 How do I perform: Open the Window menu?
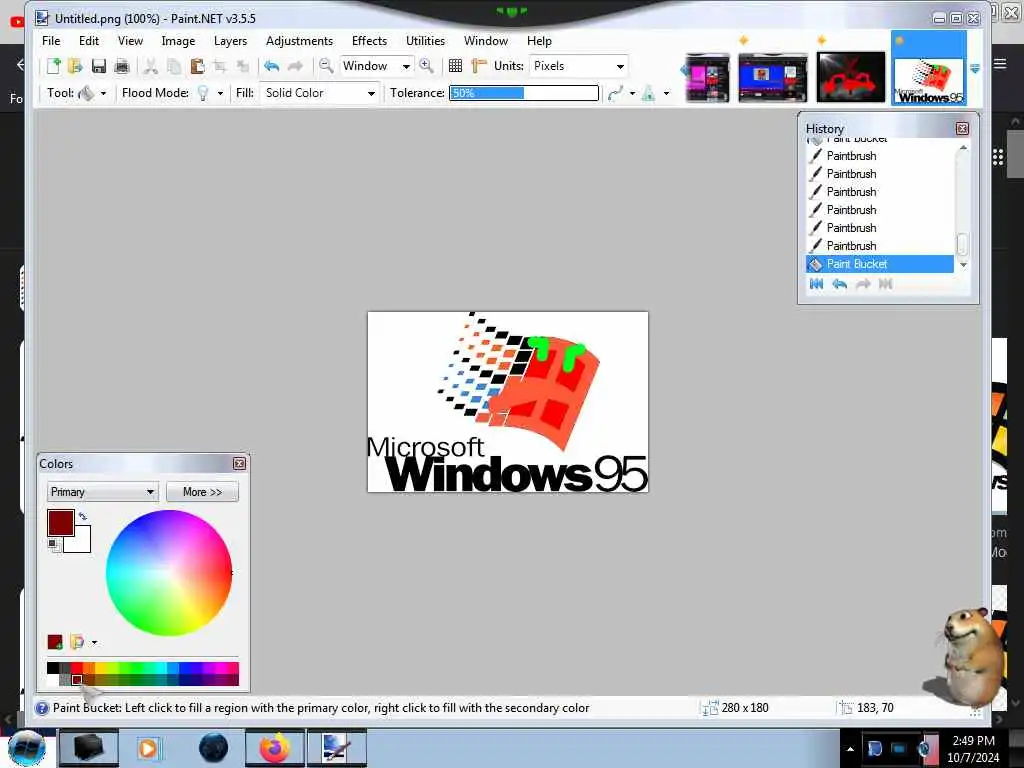[486, 40]
